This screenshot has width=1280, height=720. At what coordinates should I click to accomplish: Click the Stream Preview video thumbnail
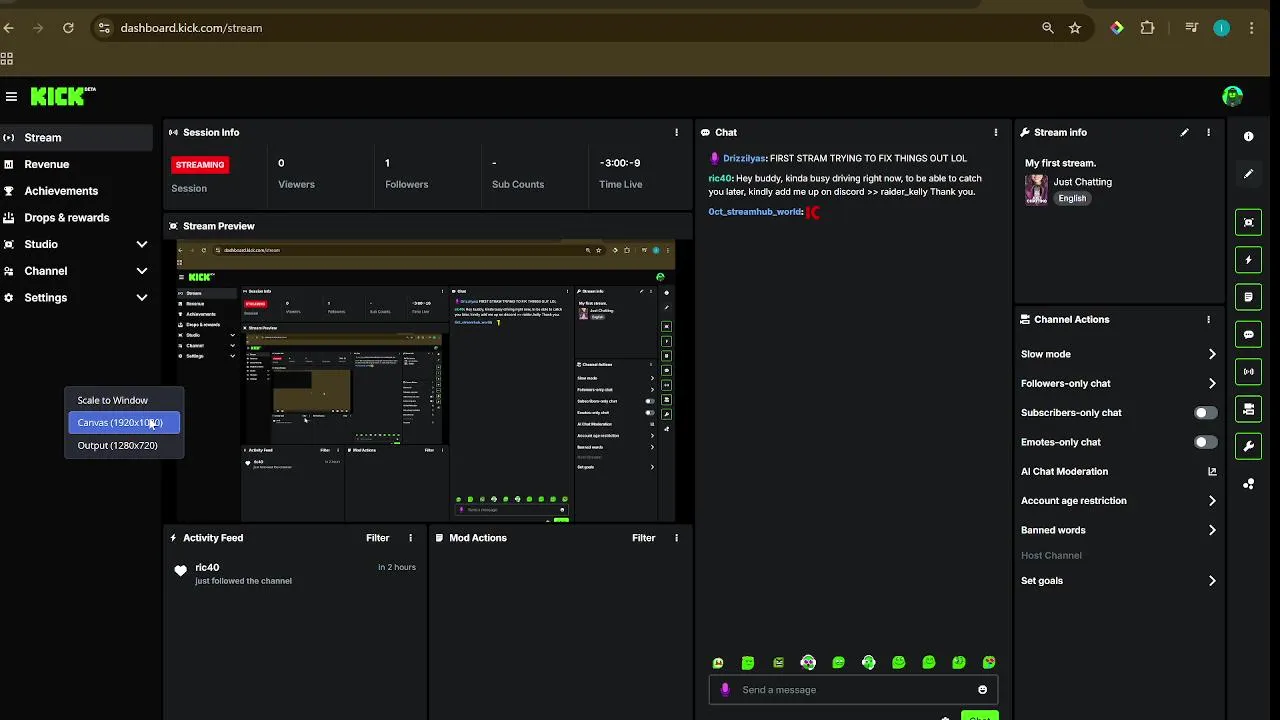click(427, 380)
